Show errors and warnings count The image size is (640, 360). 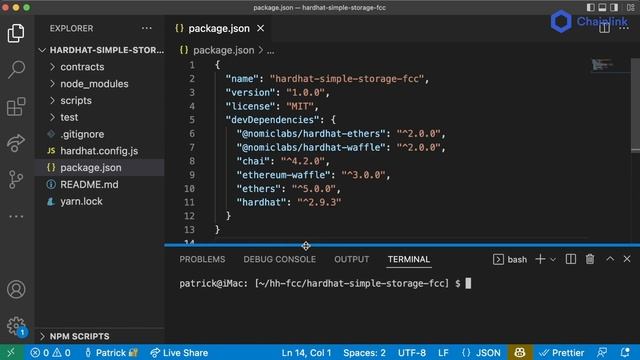[x=50, y=353]
